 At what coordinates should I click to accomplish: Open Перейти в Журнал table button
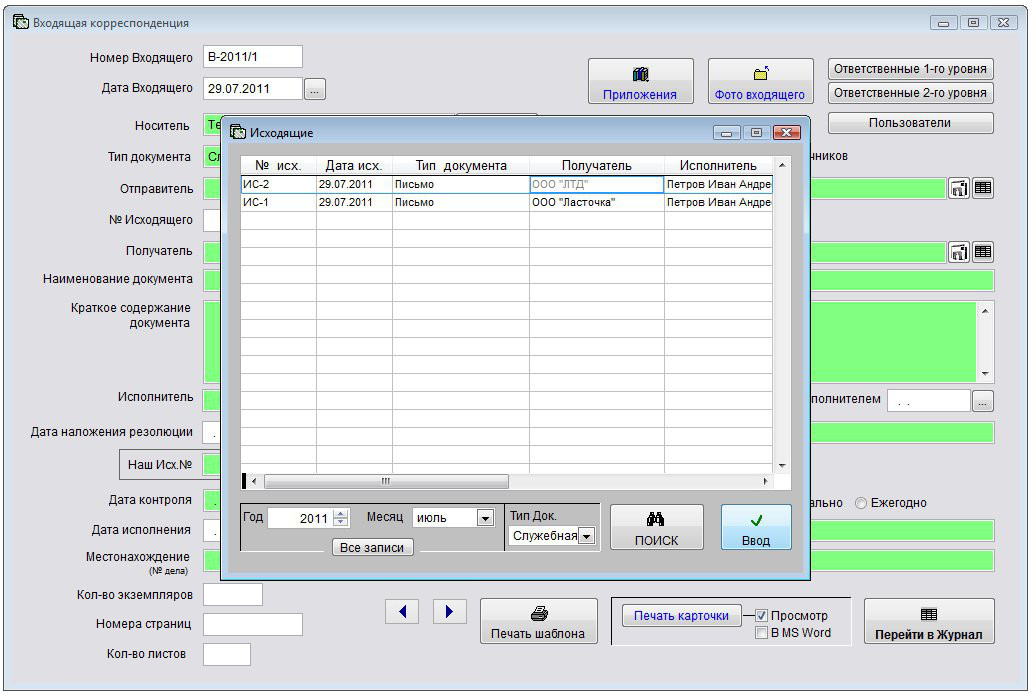click(x=928, y=622)
